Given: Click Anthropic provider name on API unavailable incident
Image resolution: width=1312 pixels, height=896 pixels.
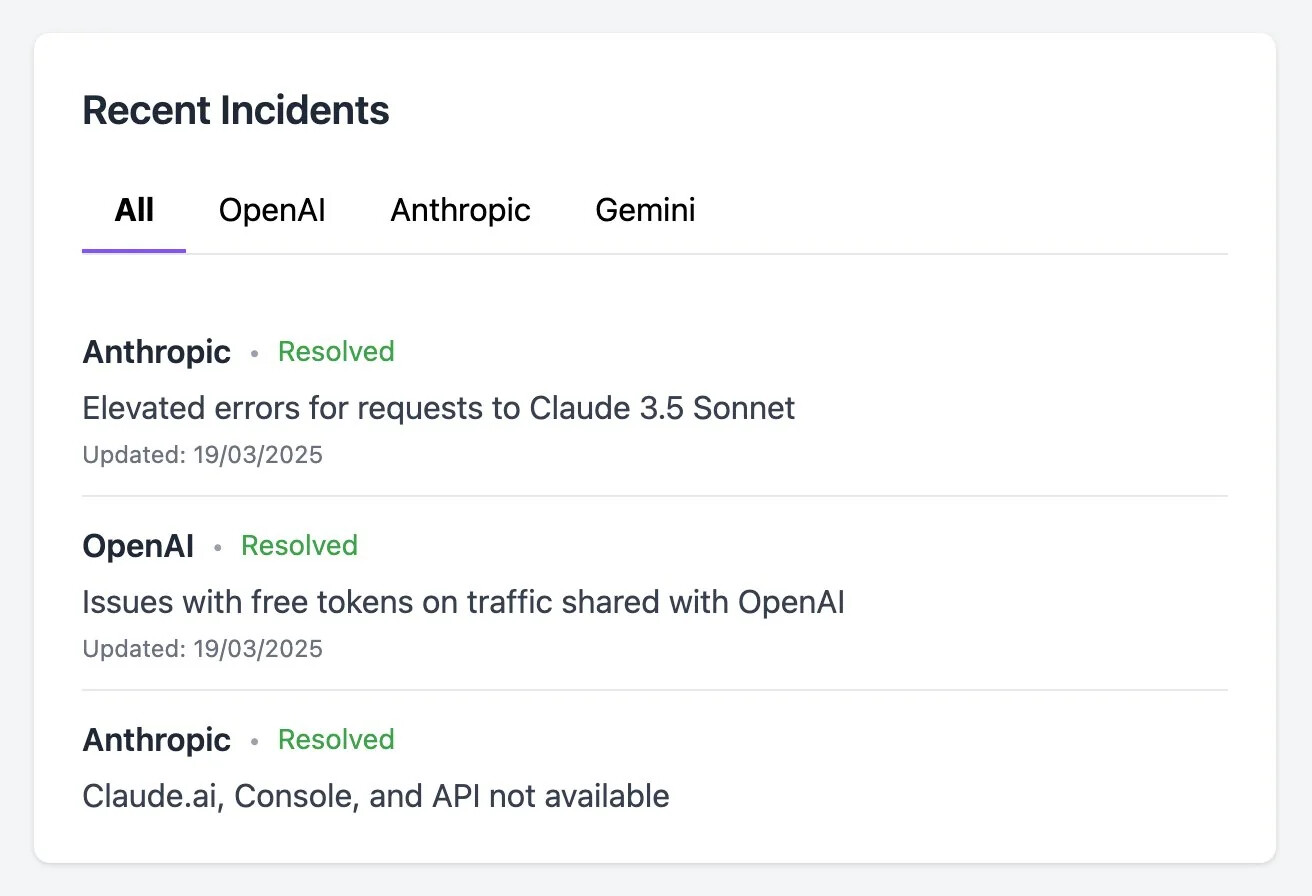Looking at the screenshot, I should 156,740.
